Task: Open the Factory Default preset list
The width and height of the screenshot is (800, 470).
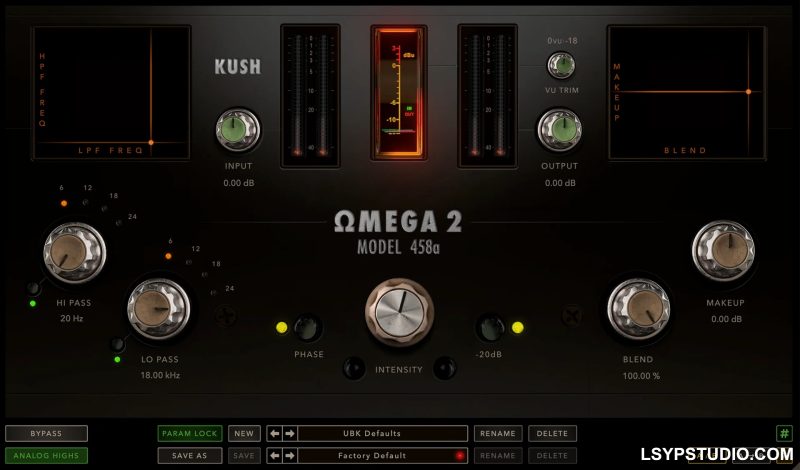Action: pos(383,455)
